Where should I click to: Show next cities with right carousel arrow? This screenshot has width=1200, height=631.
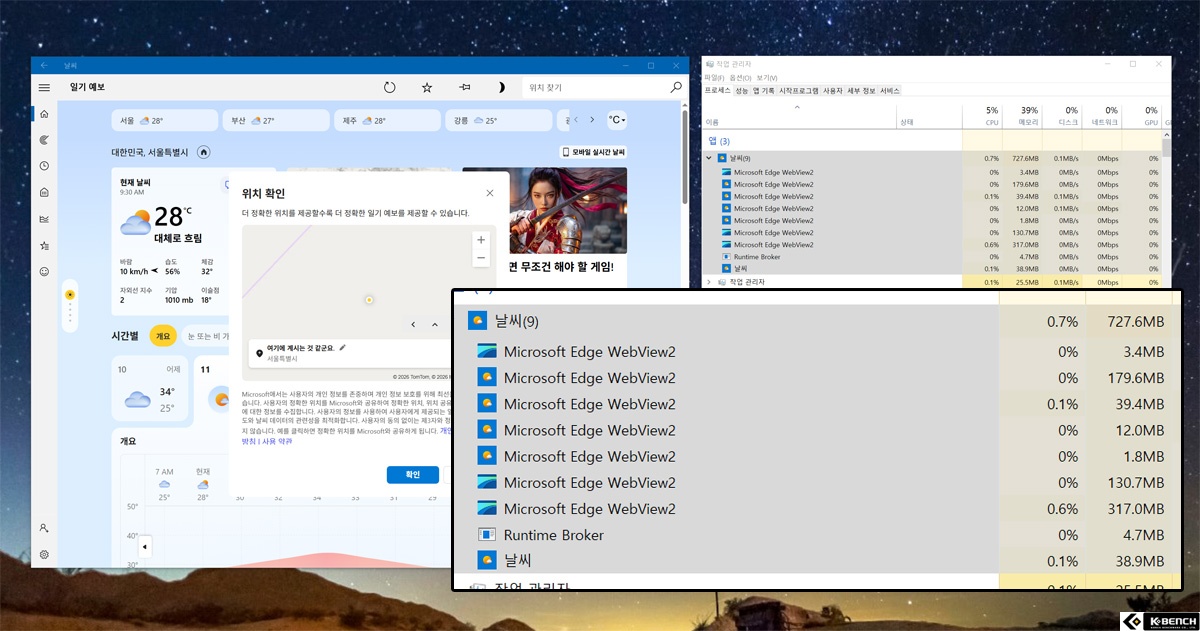pos(592,120)
